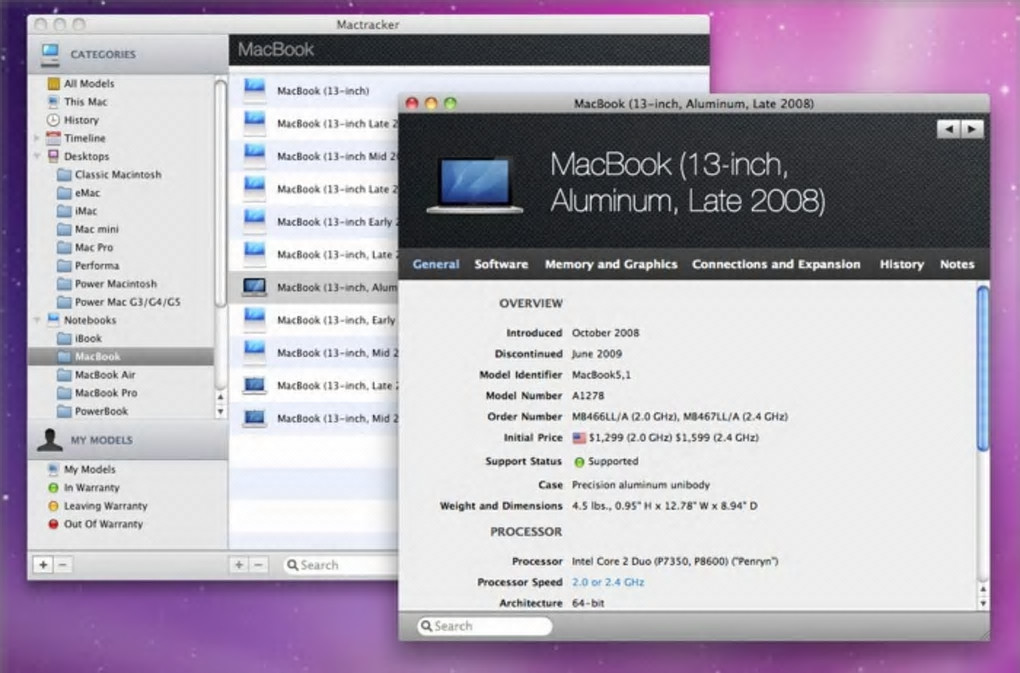Click plus button under Categories sidebar
Screen dimensions: 1020x673
tap(43, 564)
